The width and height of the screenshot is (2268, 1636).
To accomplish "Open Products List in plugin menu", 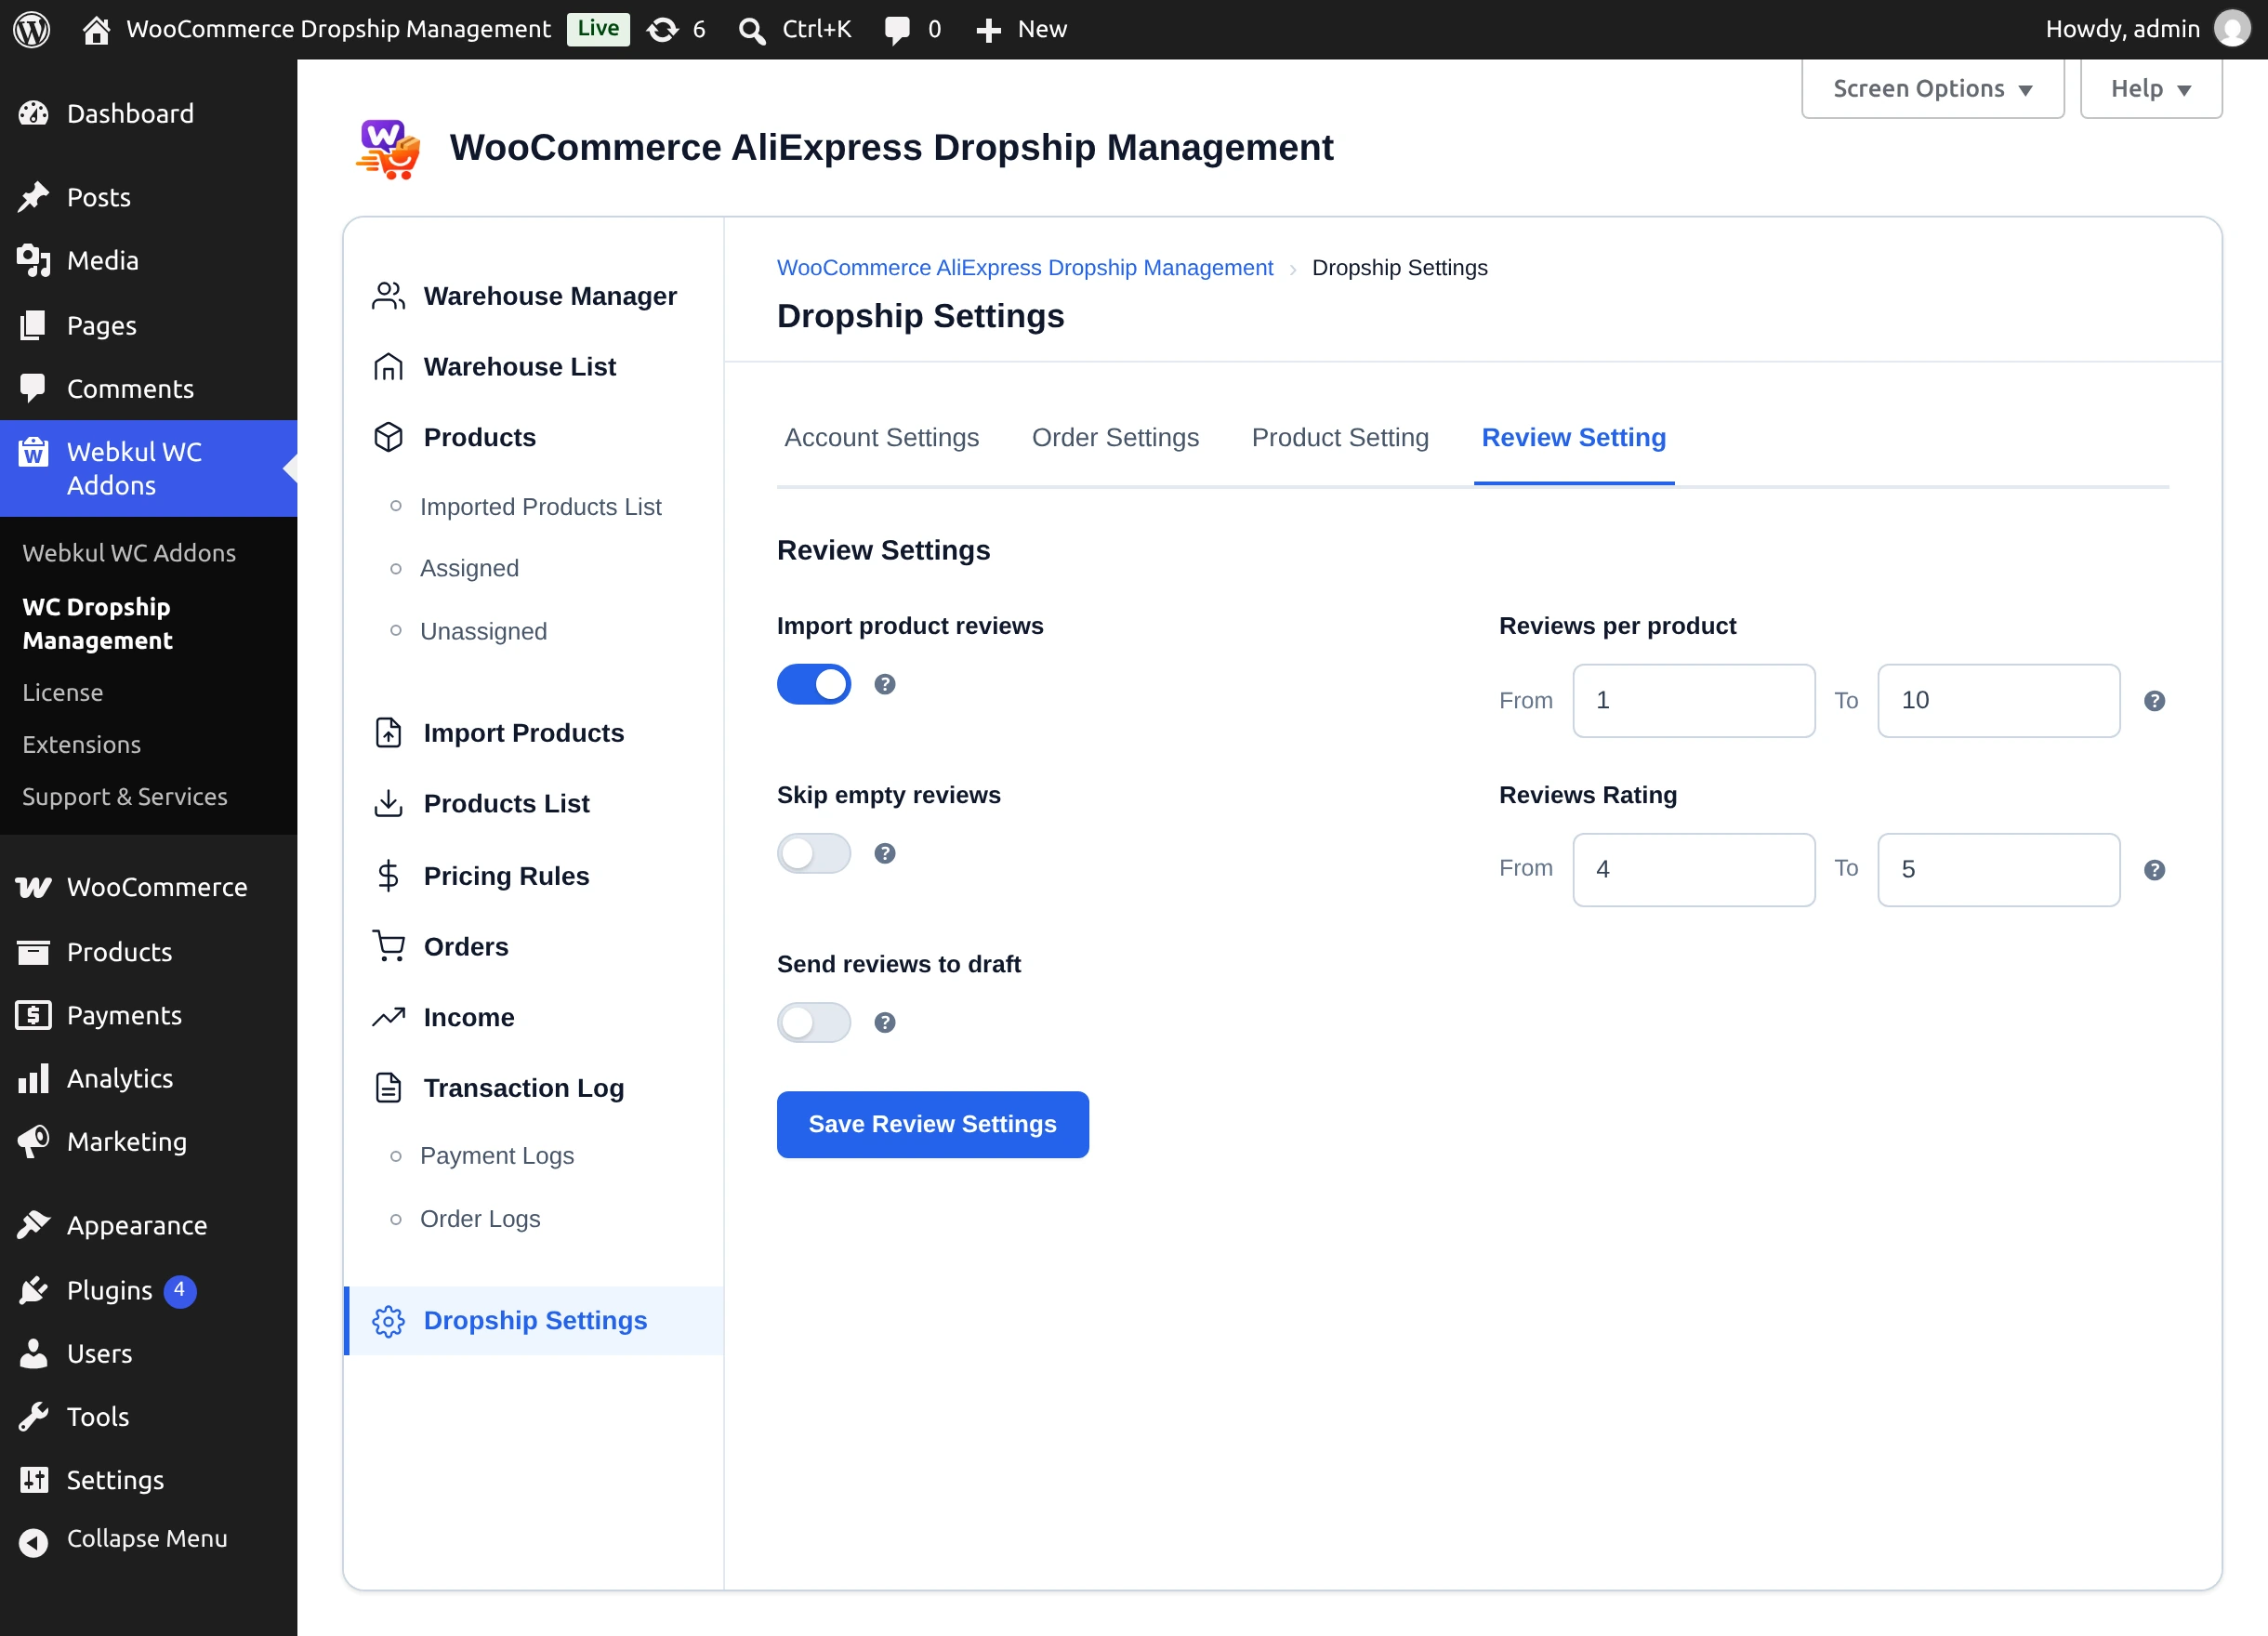I will click(507, 804).
